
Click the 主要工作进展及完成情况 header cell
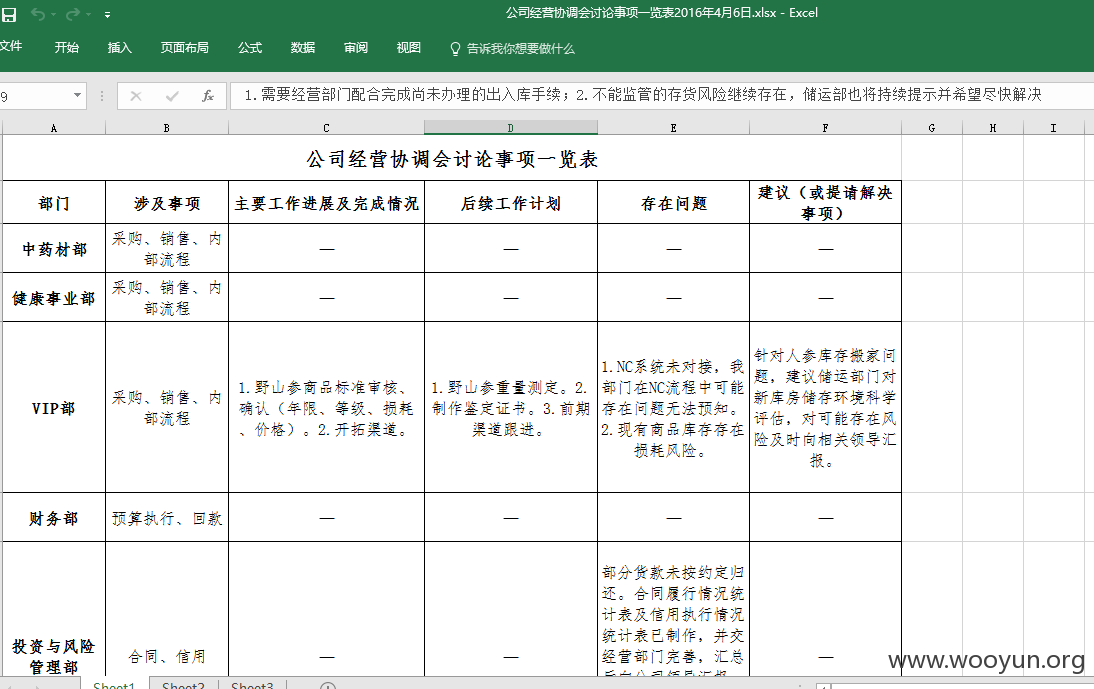[x=326, y=203]
